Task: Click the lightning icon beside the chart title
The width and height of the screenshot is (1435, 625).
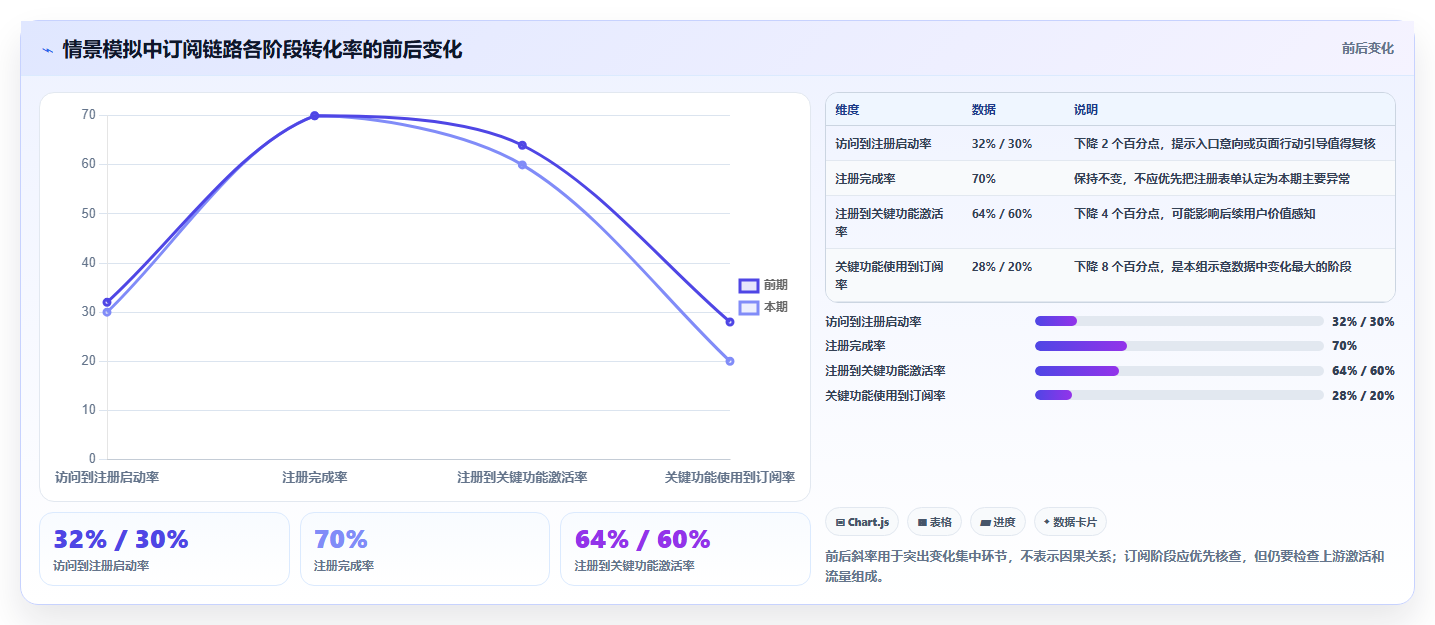Action: tap(47, 50)
